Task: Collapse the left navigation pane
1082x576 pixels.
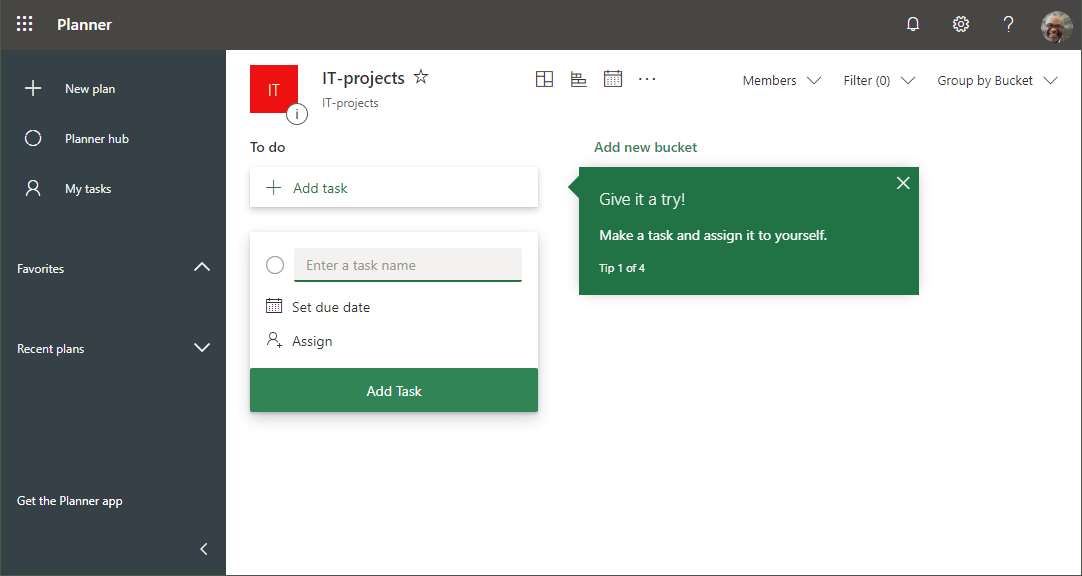Action: [204, 549]
